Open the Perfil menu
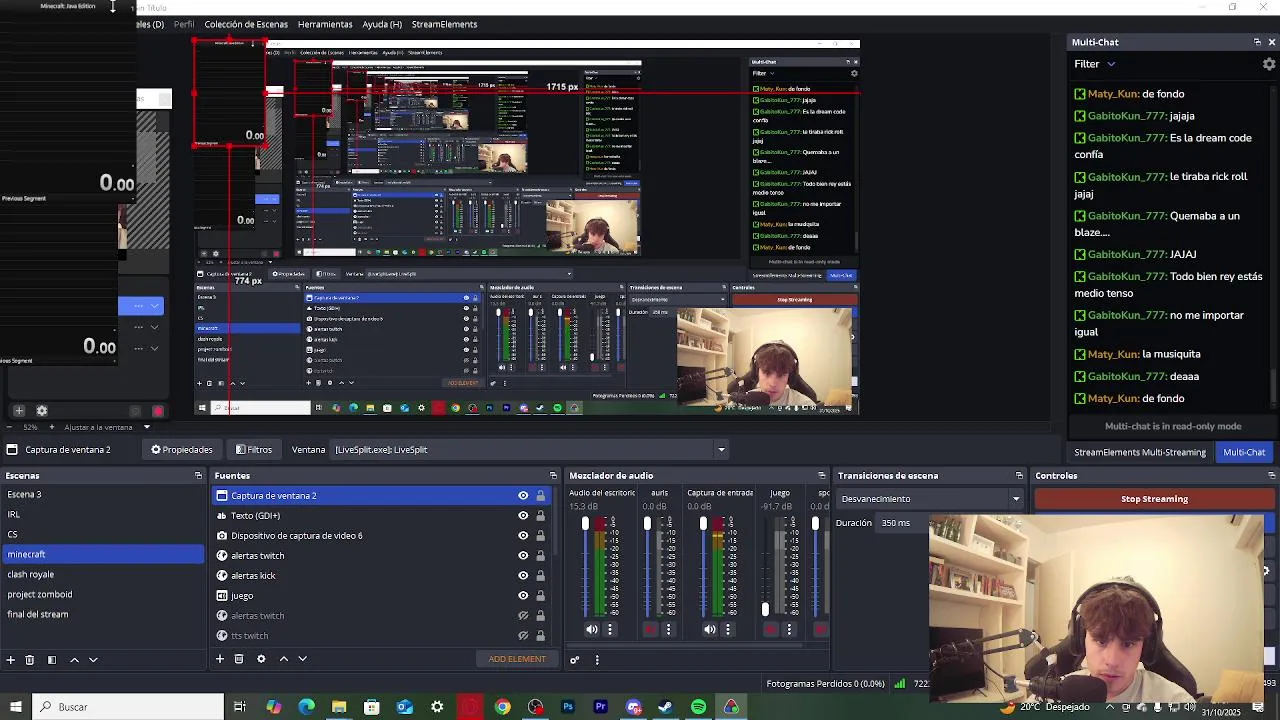The width and height of the screenshot is (1280, 720). click(x=184, y=24)
